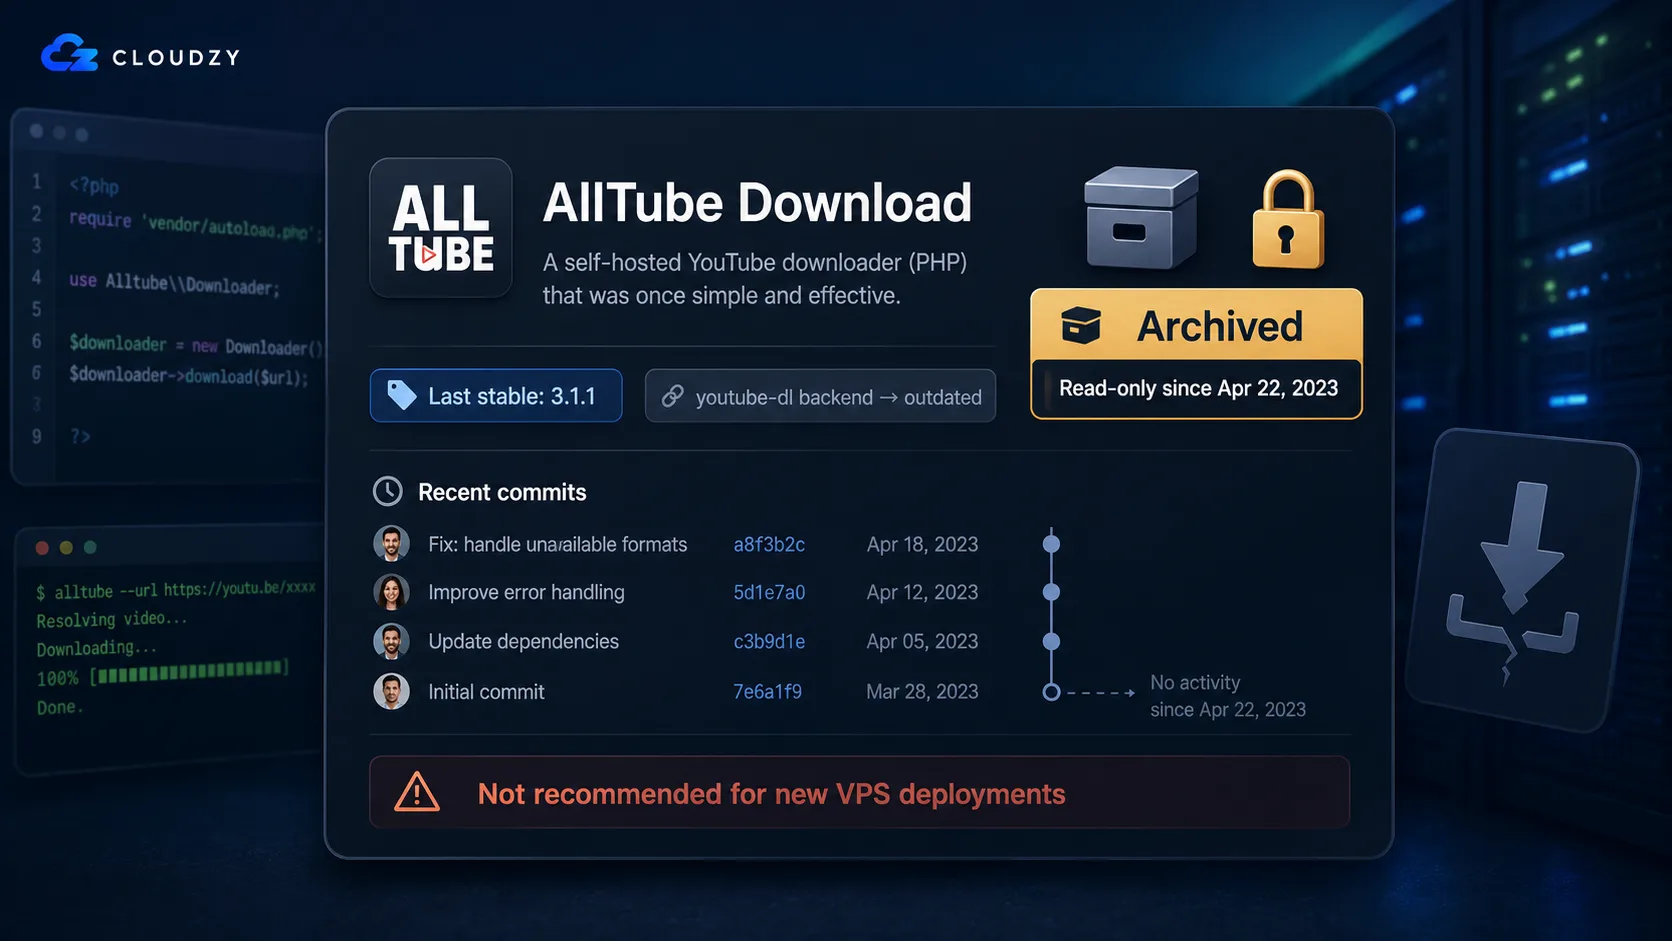Click the Cloudzy cloud logo icon
Image resolution: width=1672 pixels, height=941 pixels.
point(69,54)
